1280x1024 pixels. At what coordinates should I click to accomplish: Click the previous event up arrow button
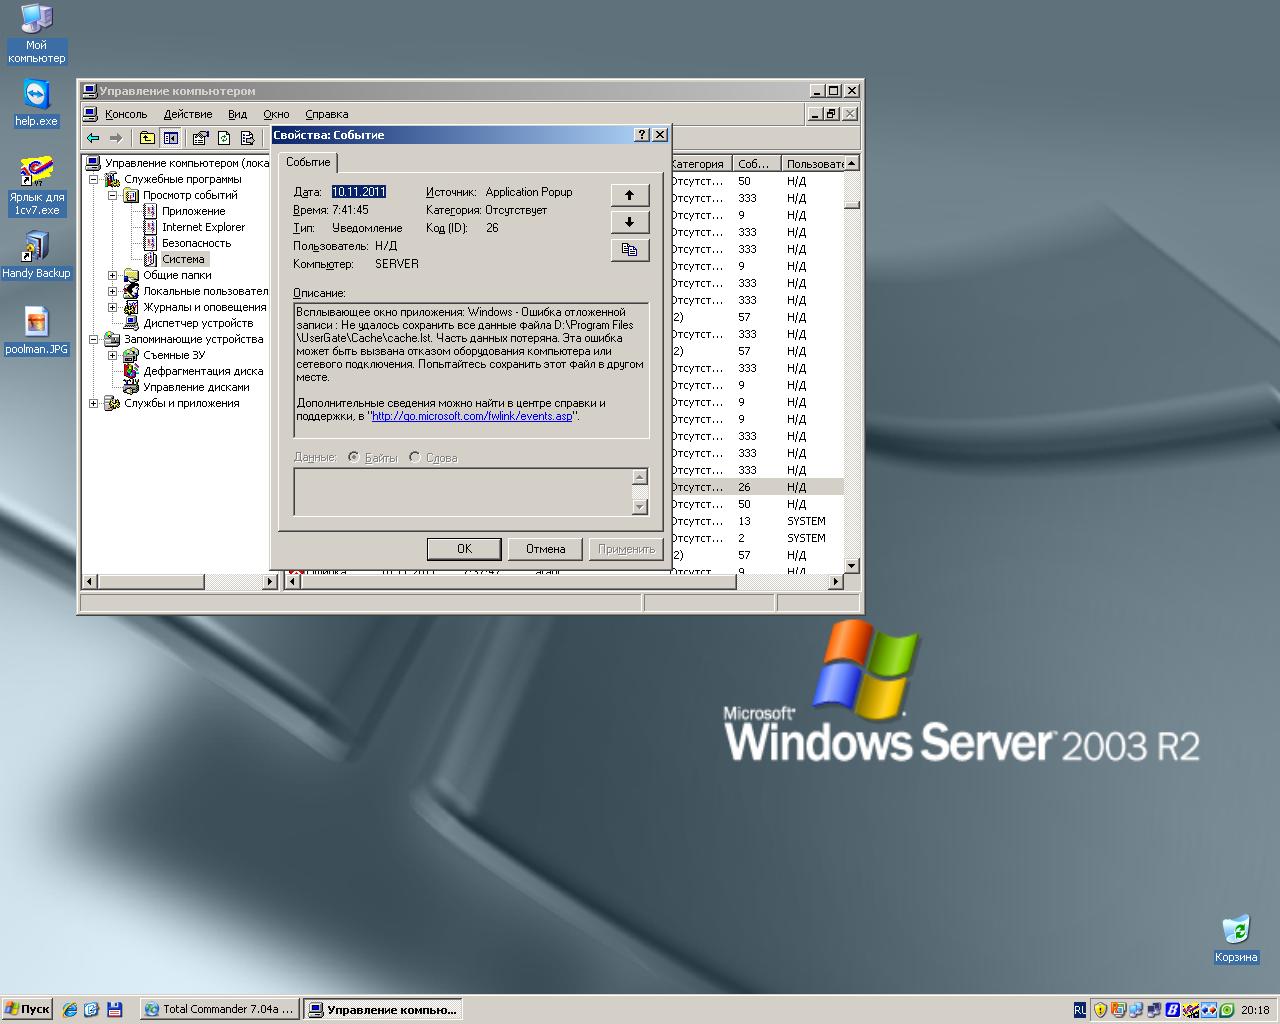[x=629, y=195]
